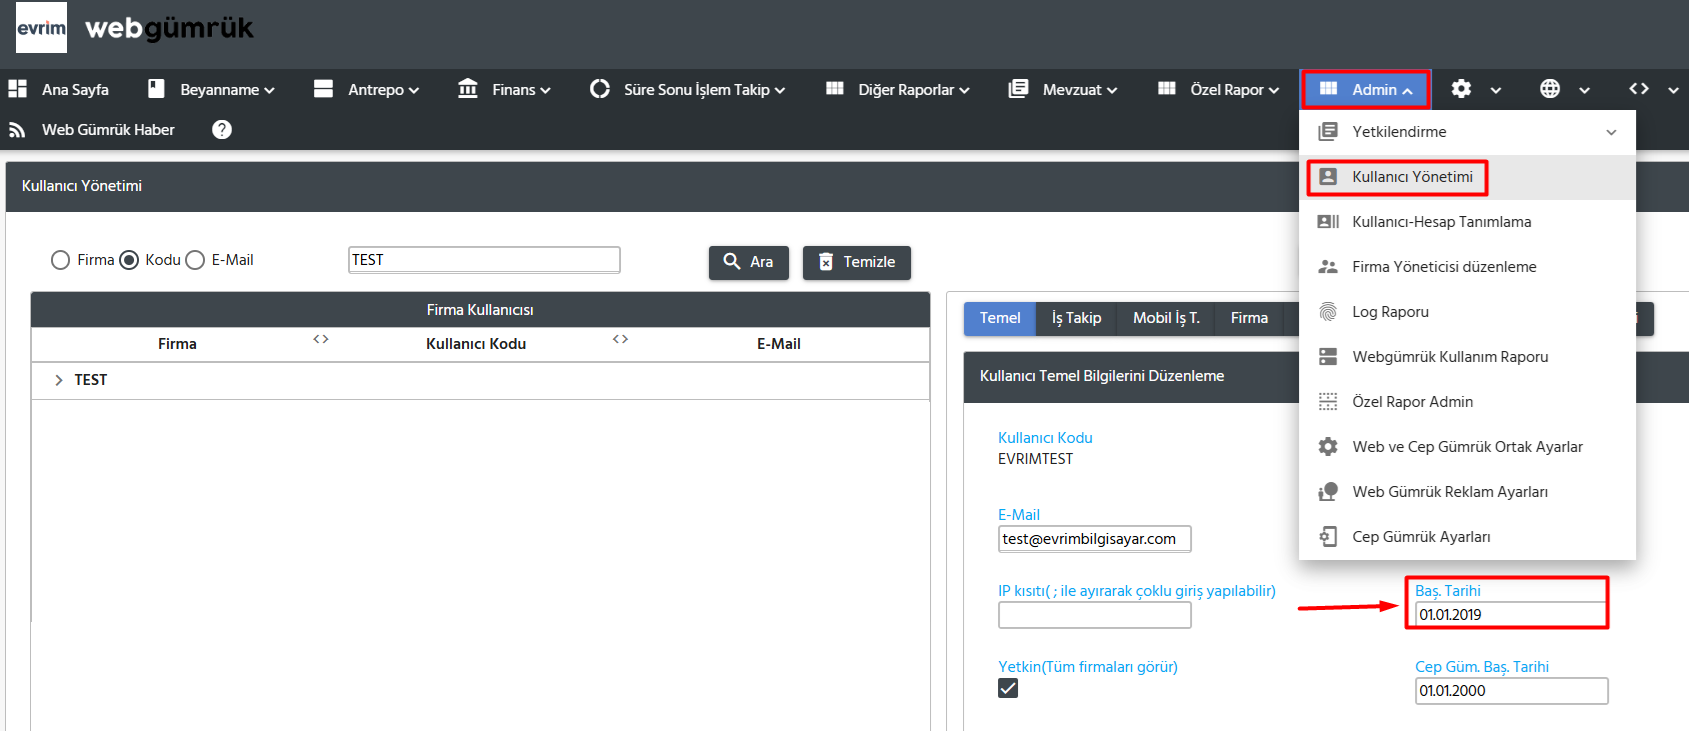Click the code brackets icon in navbar
Screen dimensions: 1689x731
(x=1638, y=89)
